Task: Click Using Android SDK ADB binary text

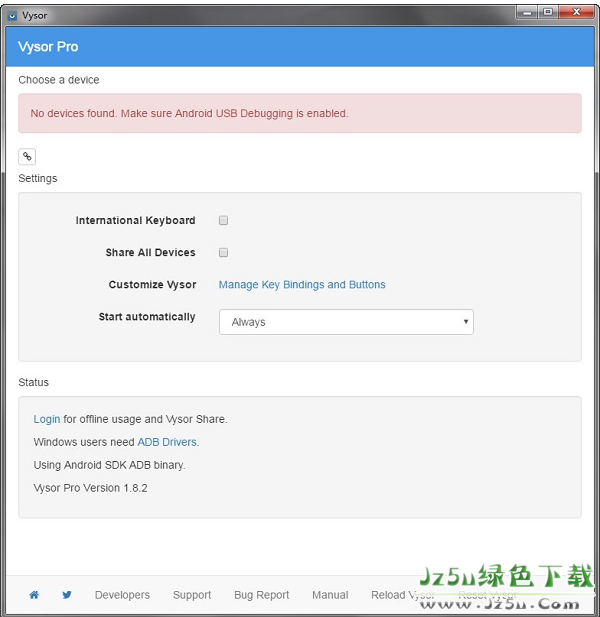Action: click(x=109, y=465)
